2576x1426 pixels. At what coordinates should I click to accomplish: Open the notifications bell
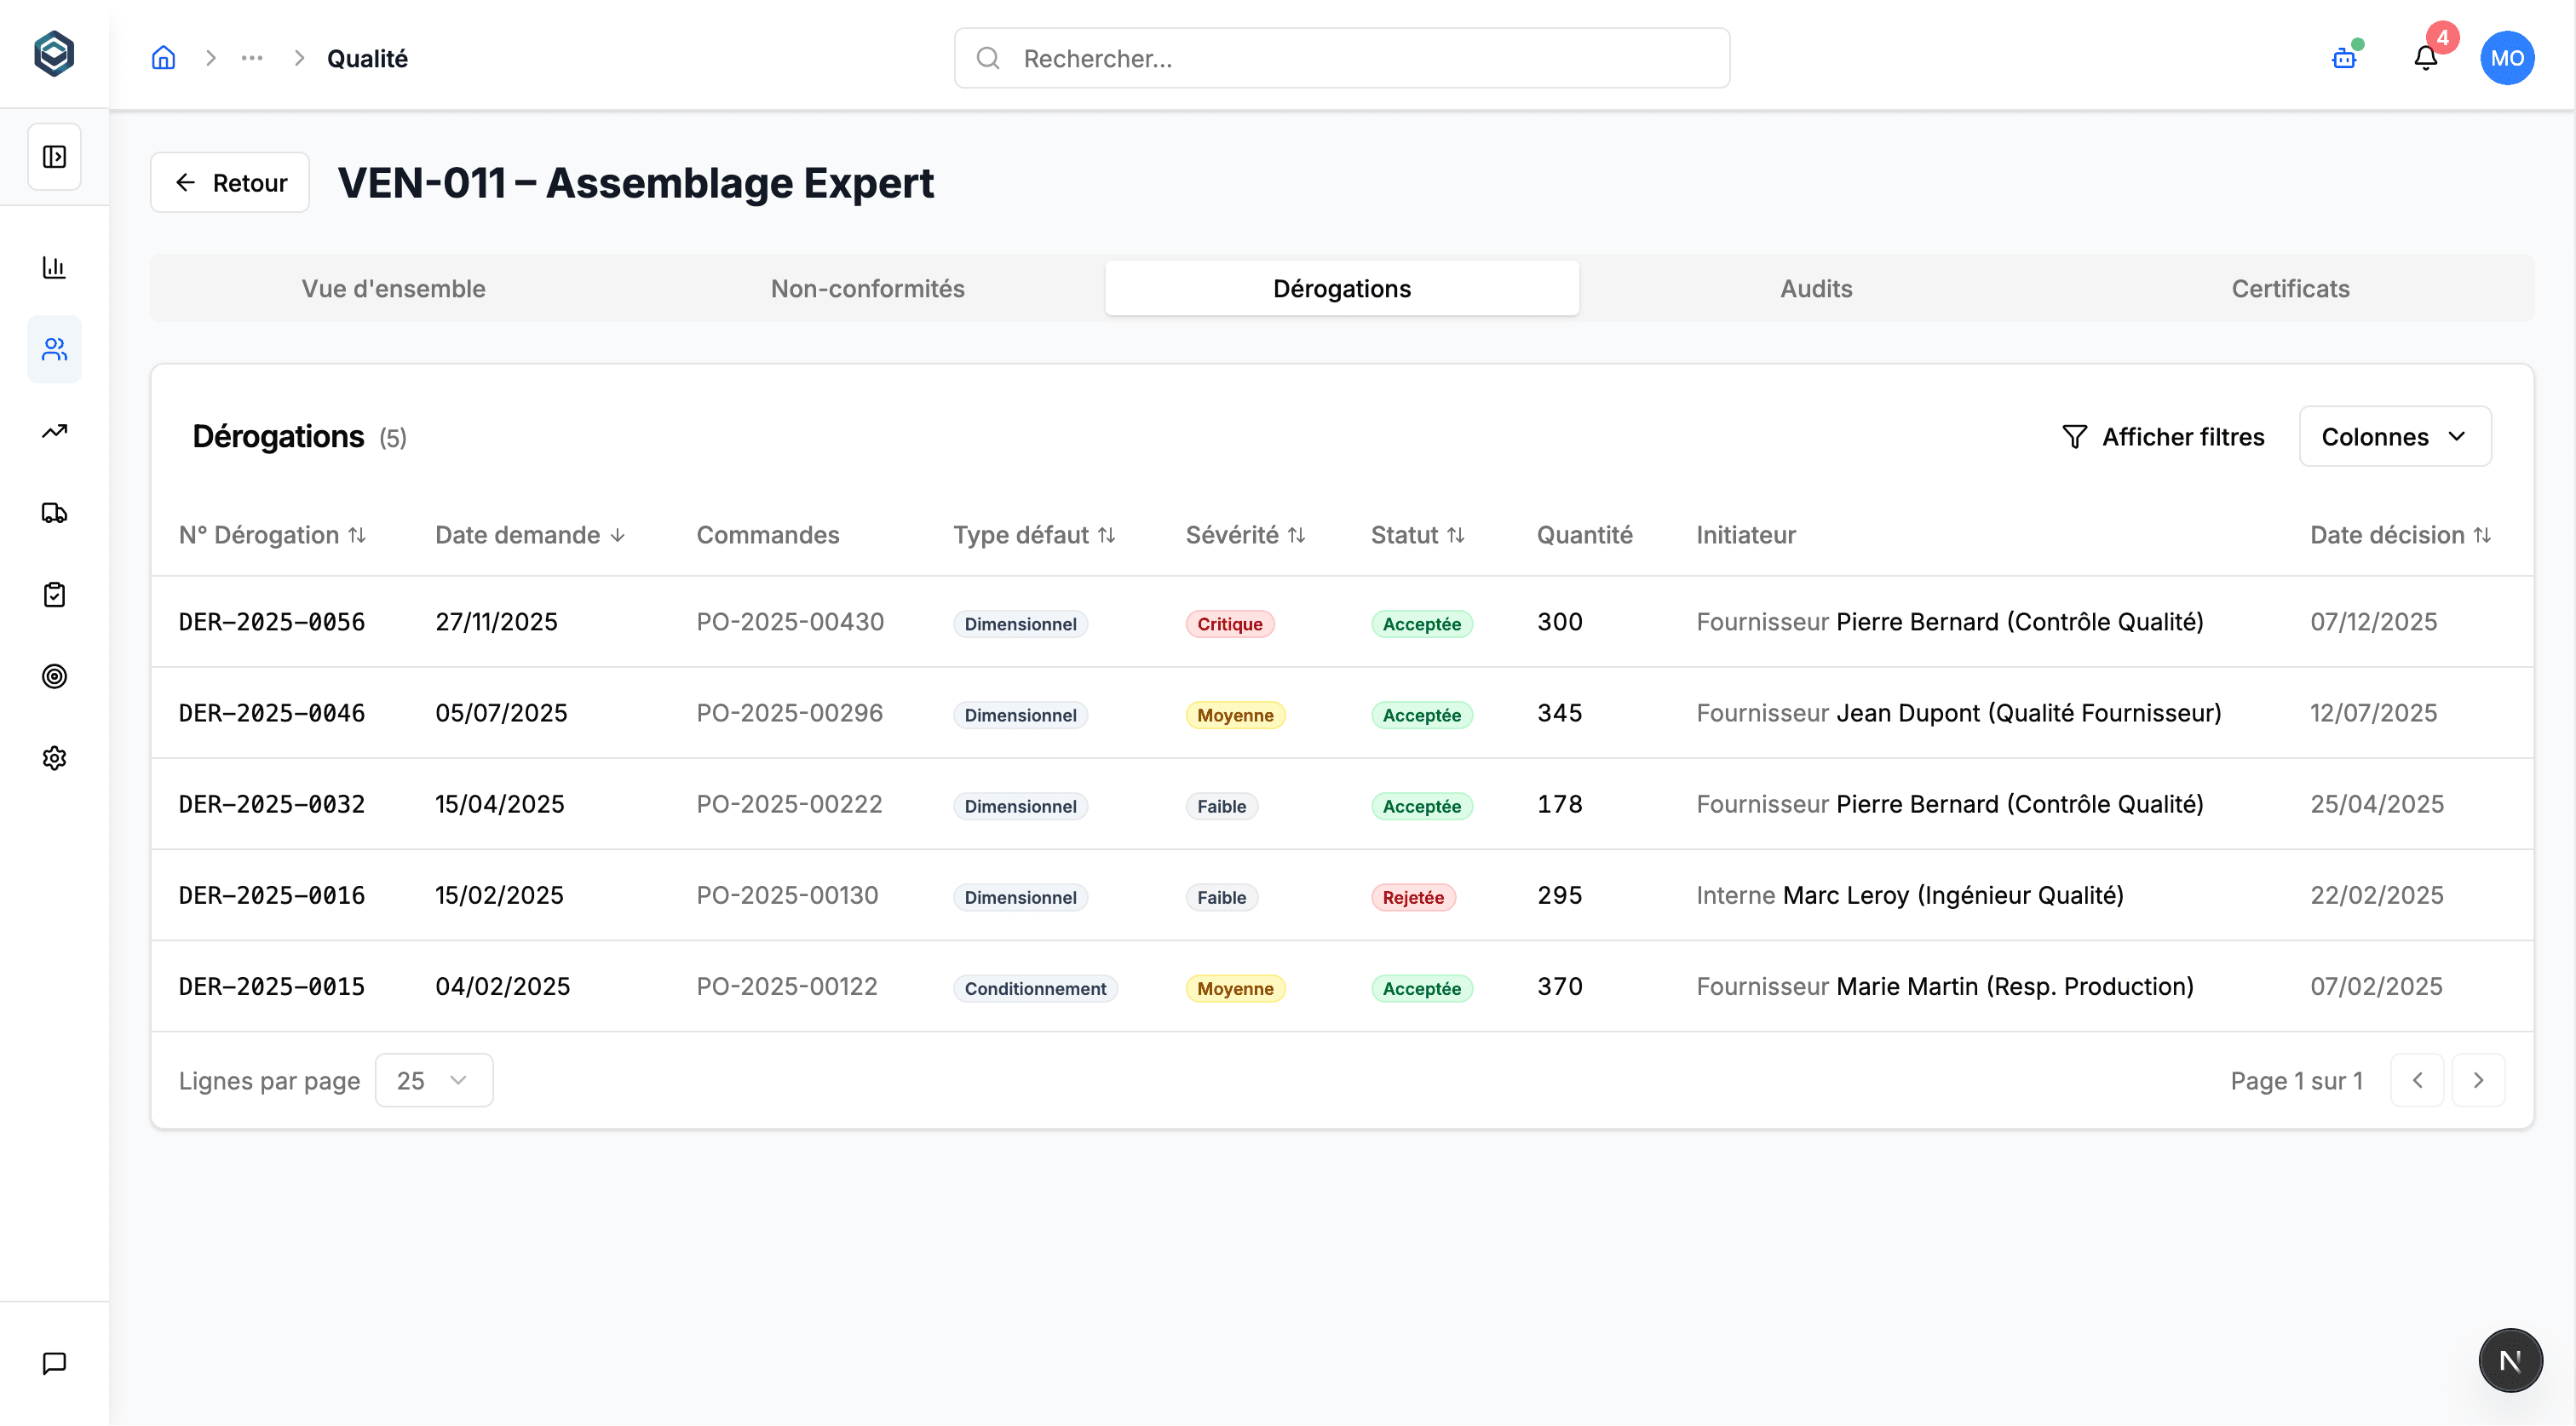[x=2425, y=58]
